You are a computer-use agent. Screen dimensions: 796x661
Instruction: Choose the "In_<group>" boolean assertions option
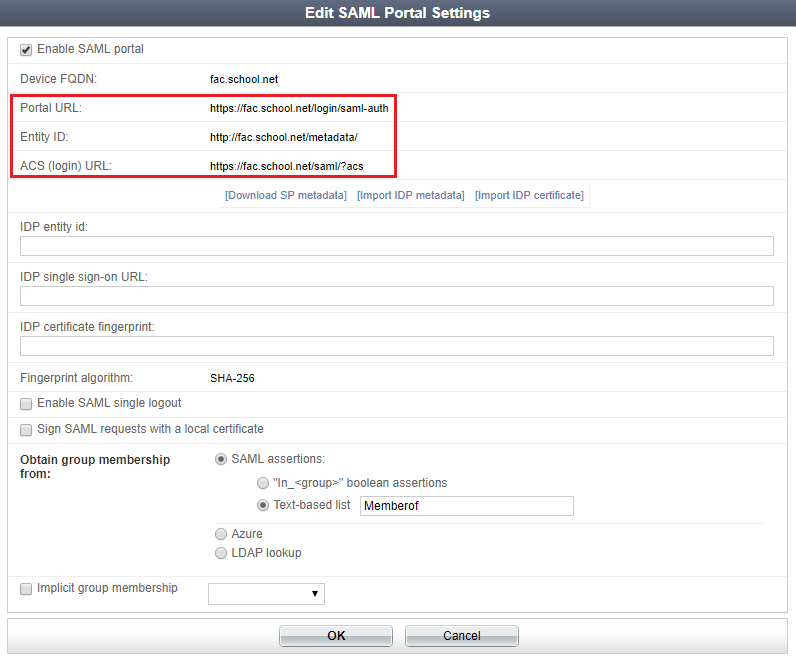[x=263, y=483]
